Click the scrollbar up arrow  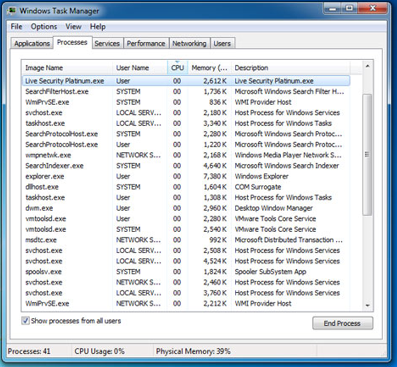click(x=367, y=66)
